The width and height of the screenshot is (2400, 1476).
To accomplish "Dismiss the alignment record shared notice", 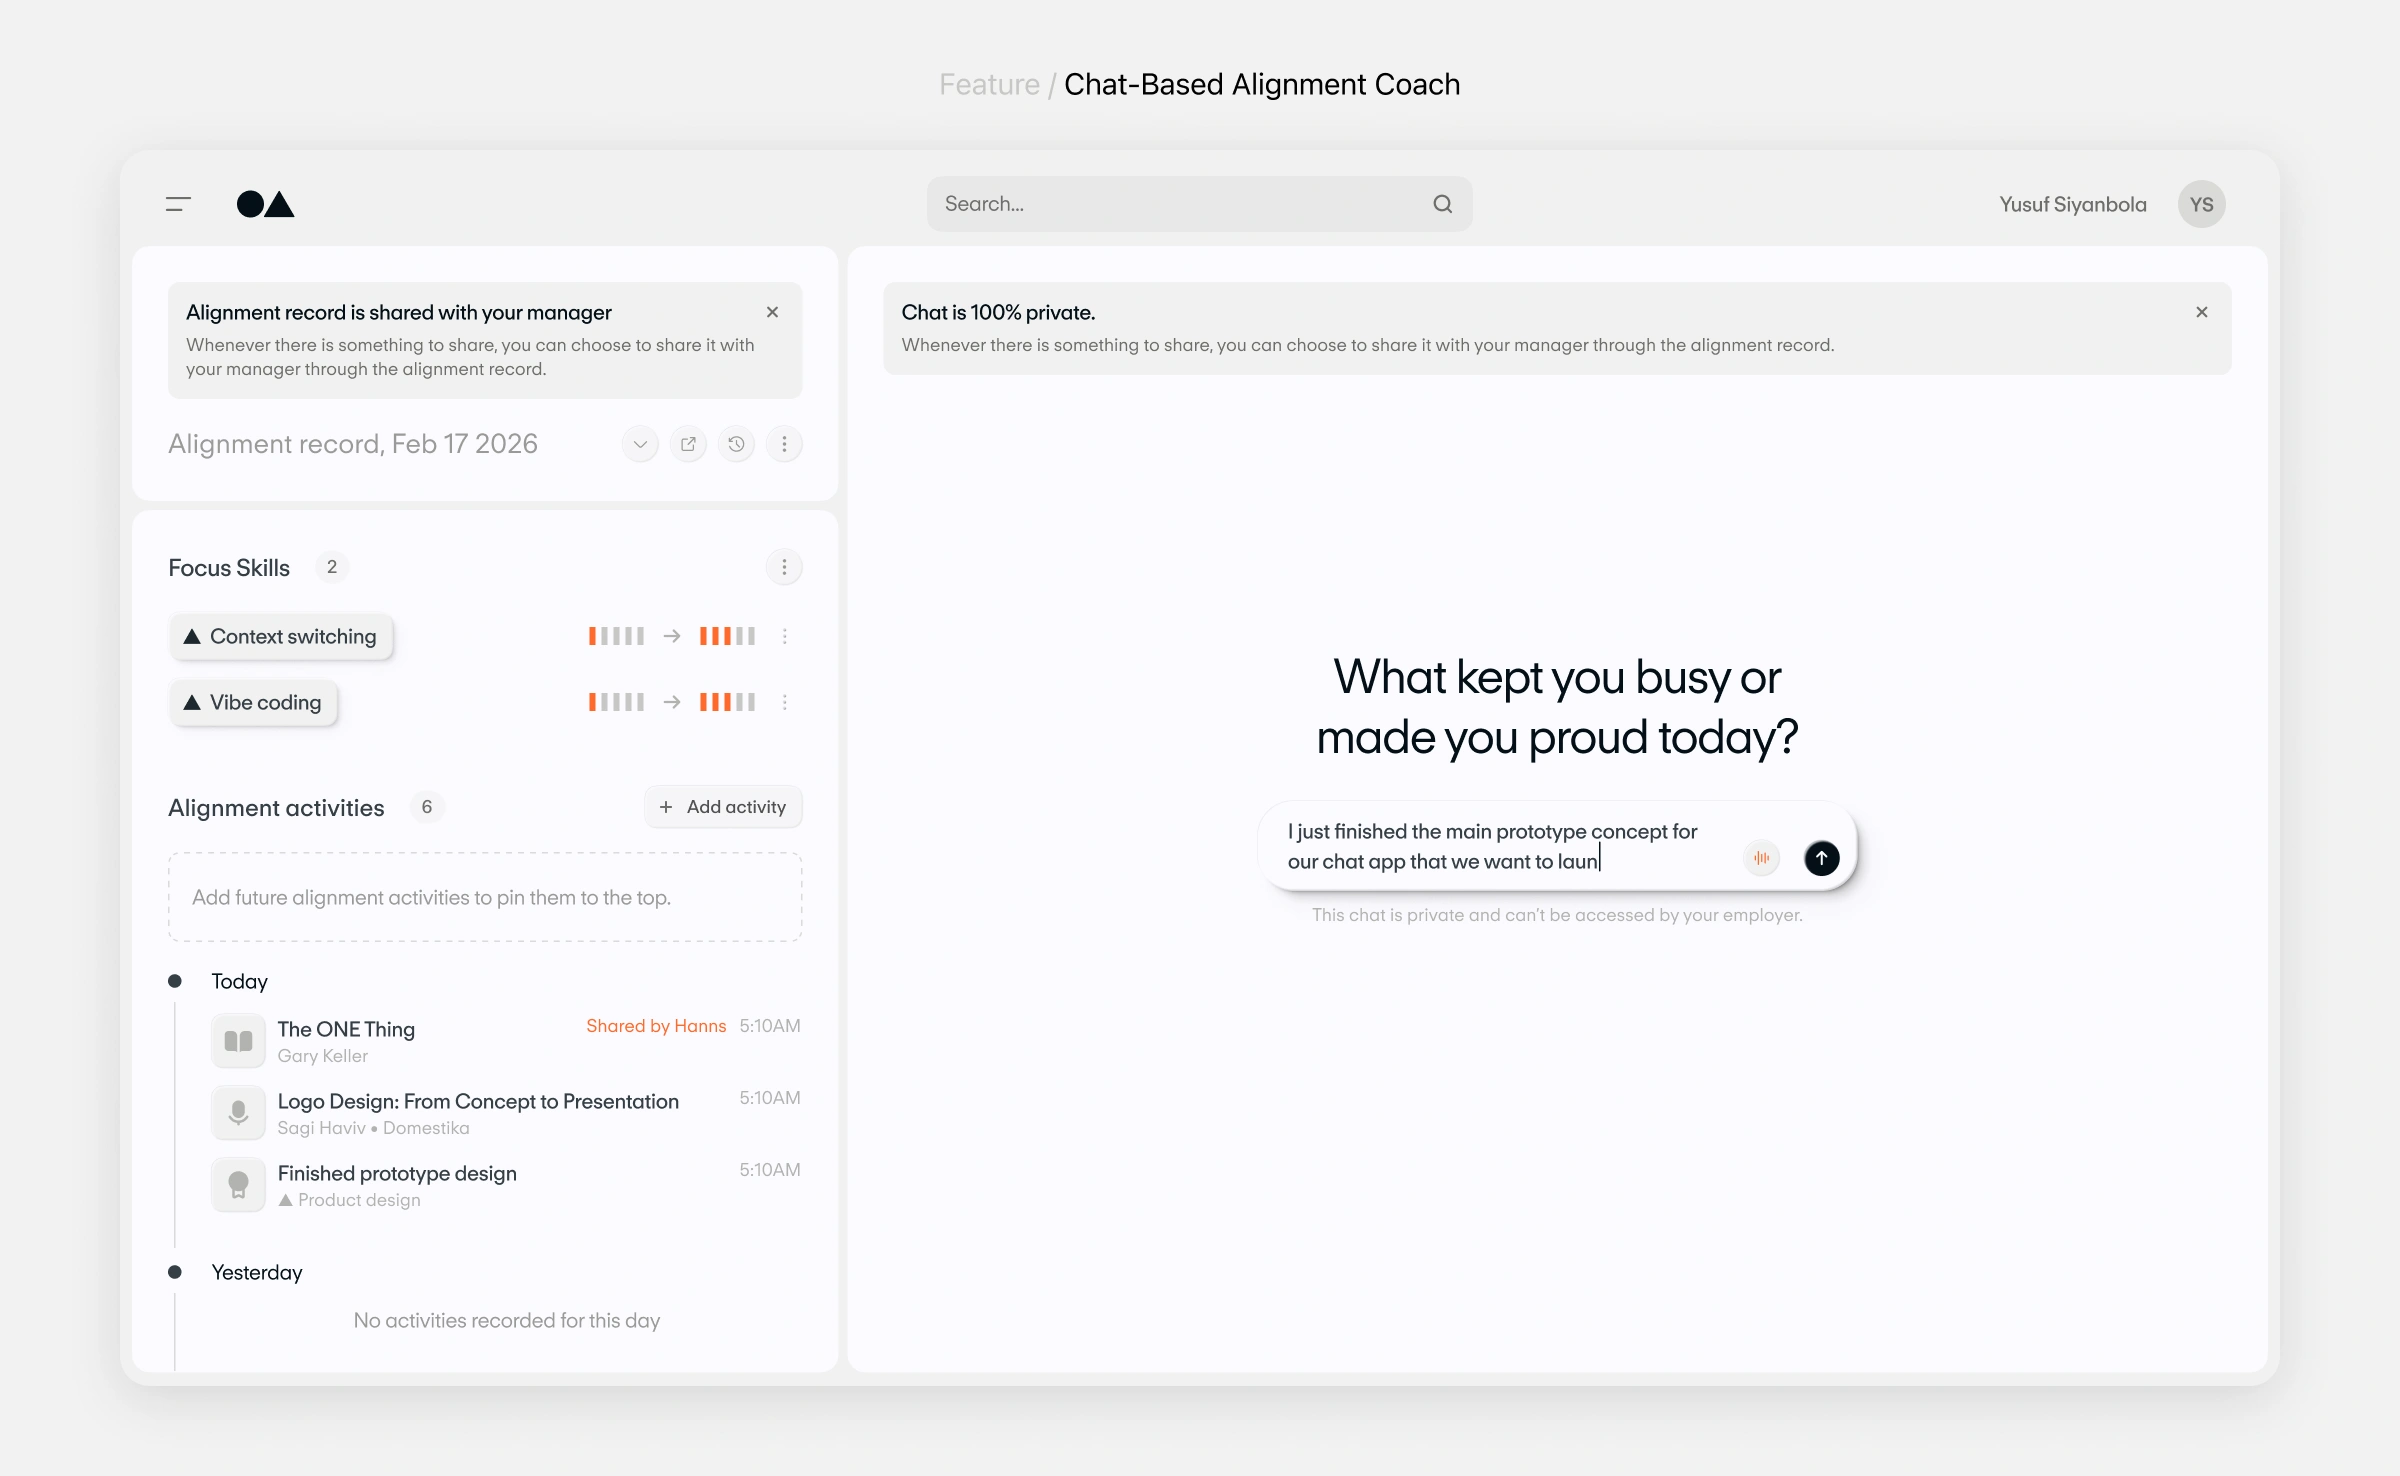I will [772, 312].
